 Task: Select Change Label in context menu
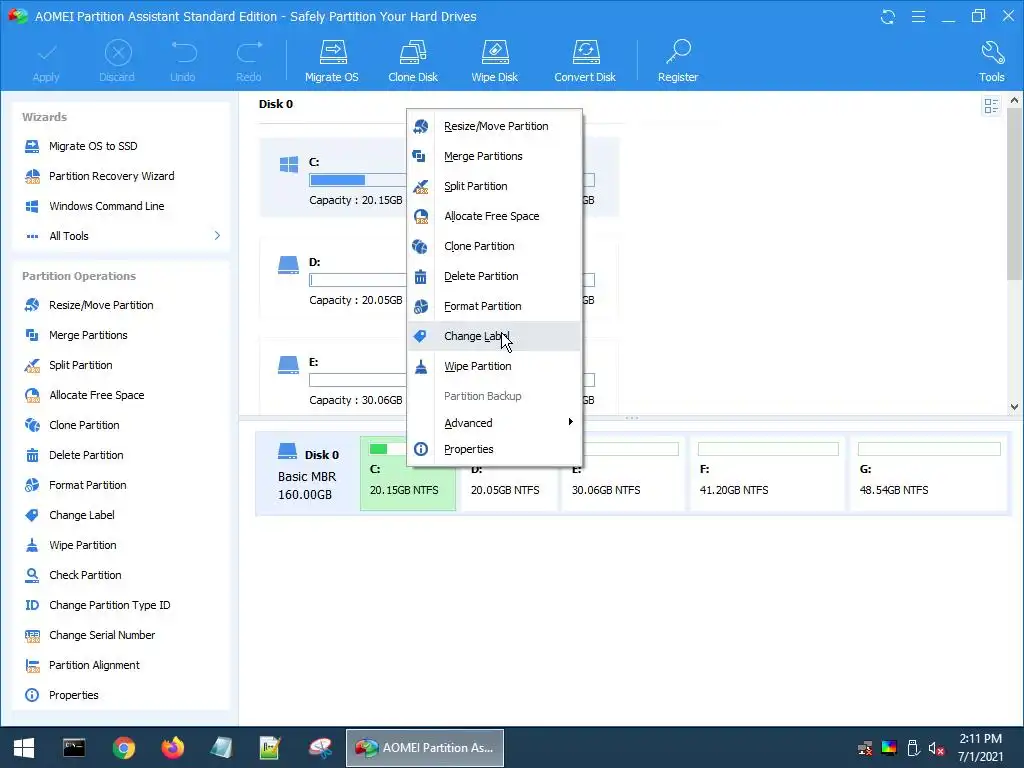[x=494, y=336]
